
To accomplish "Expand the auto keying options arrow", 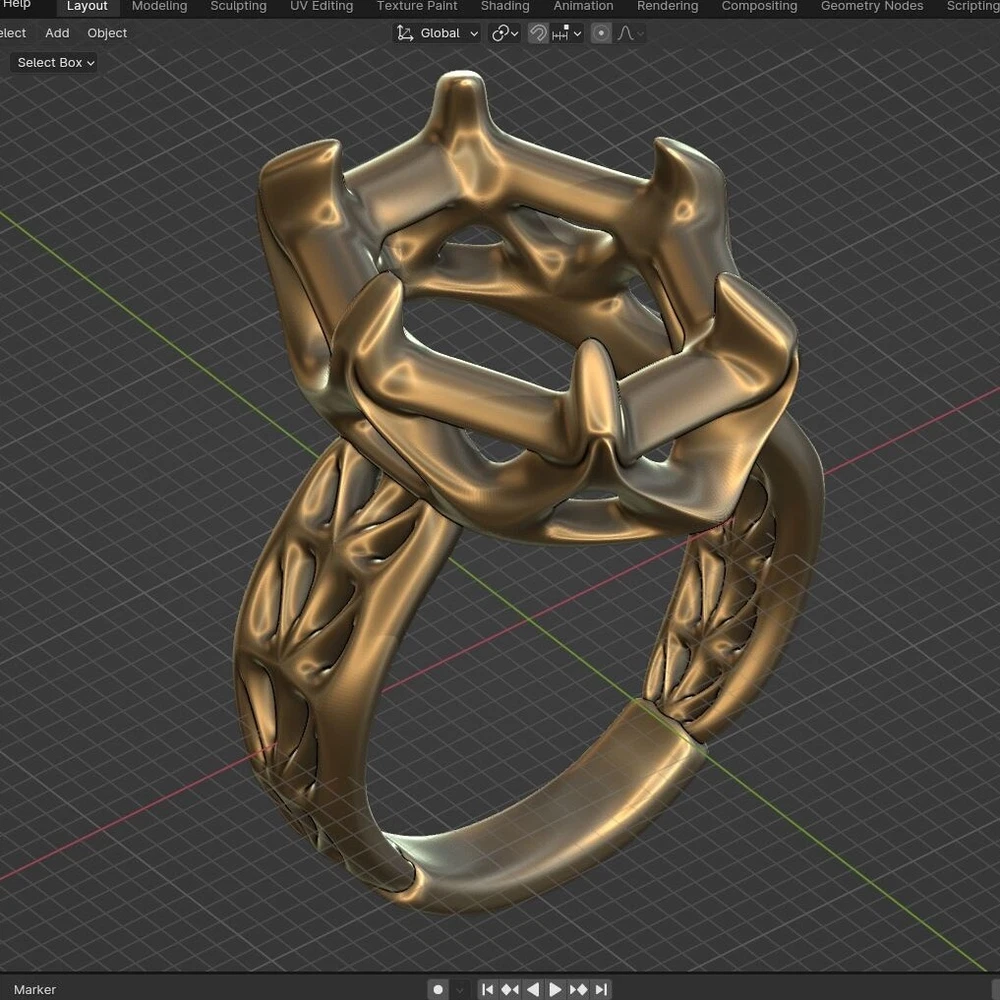I will [458, 989].
